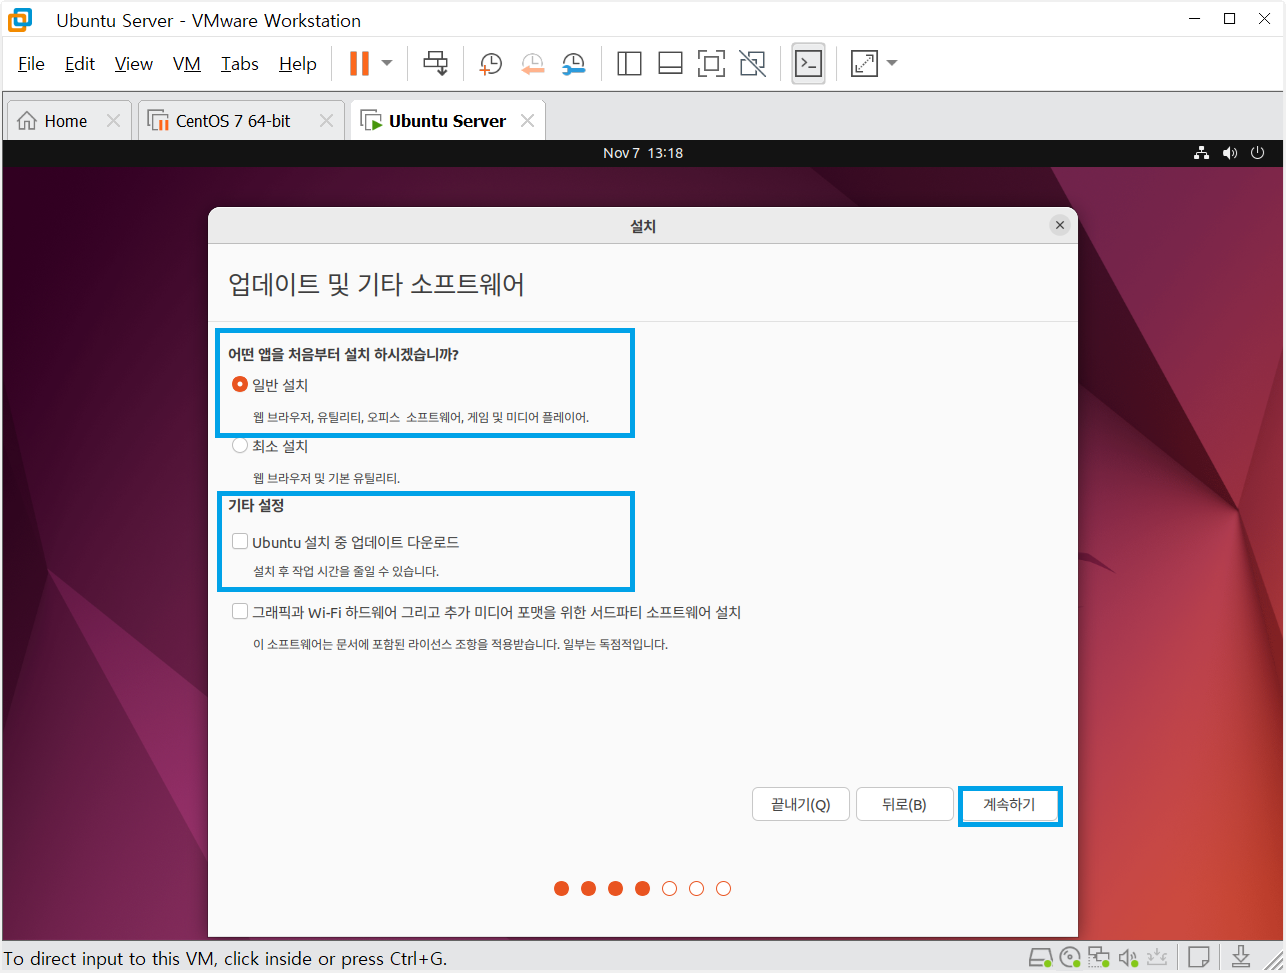Enable Ubuntu 설치 중 업데이트 다운로드 checkbox
Screen dimensions: 1286x973
pos(240,541)
